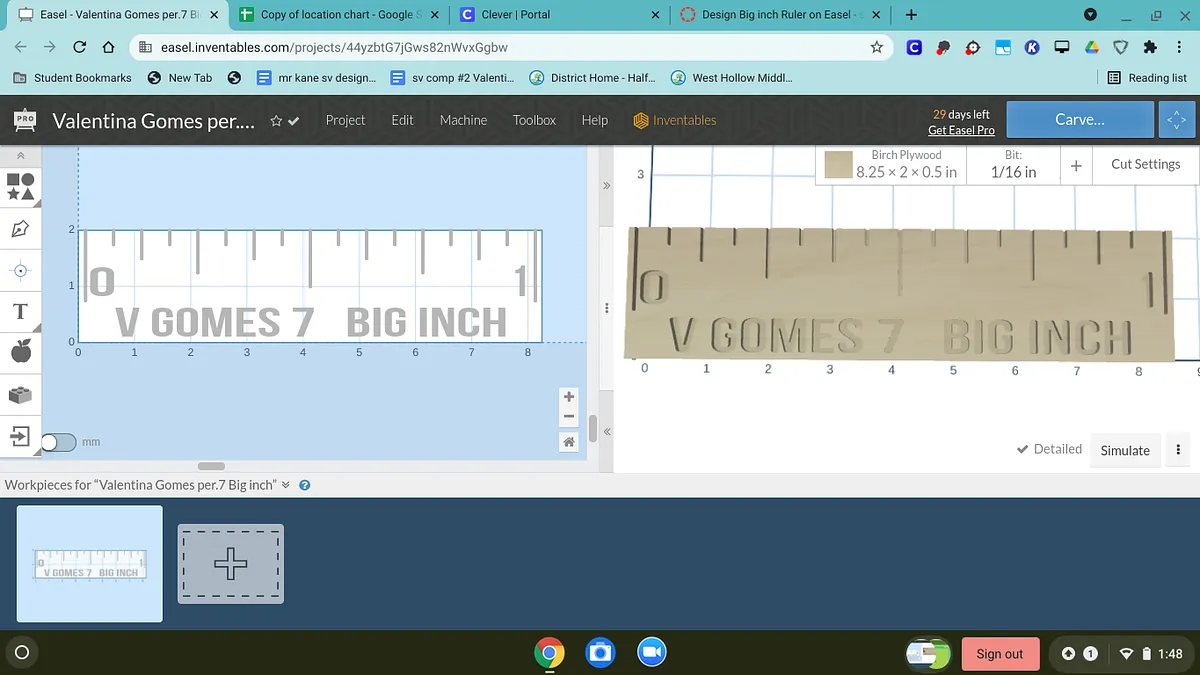
Task: Select the Pen drawing tool
Action: point(21,229)
